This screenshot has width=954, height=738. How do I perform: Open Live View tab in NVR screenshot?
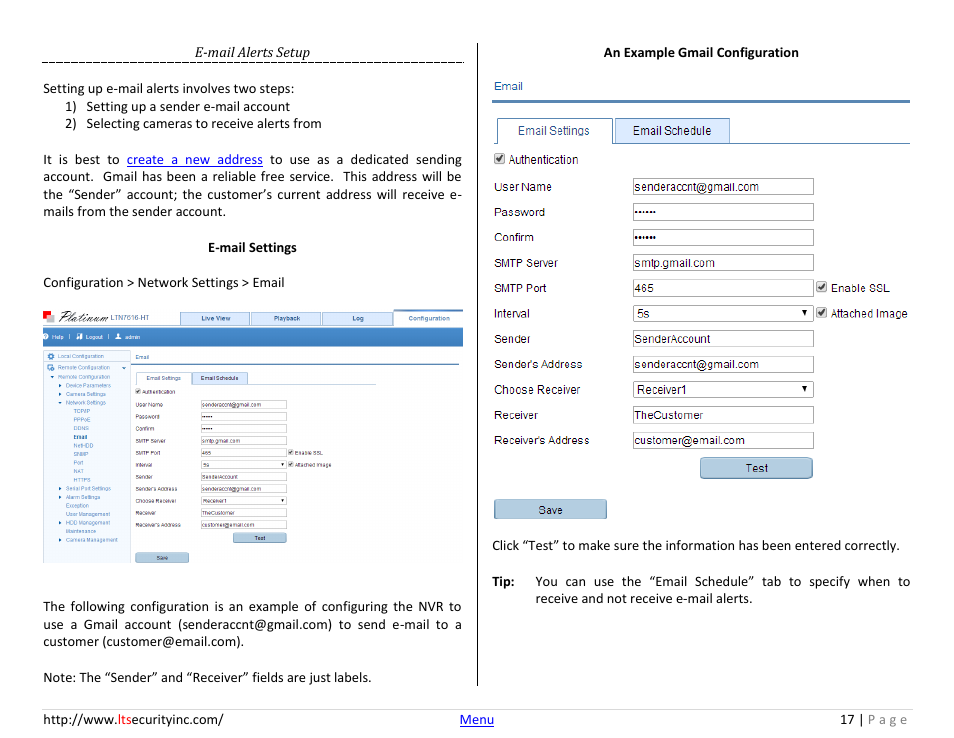pos(215,318)
